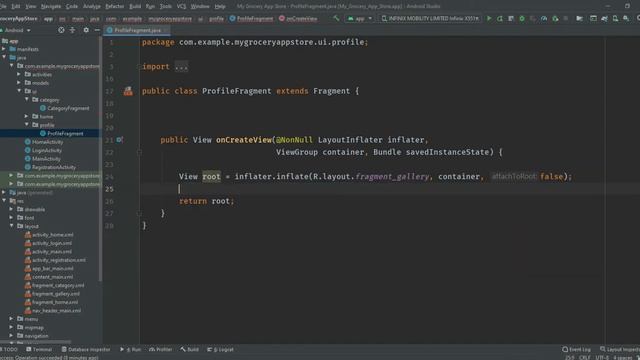Open the Window menu
The image size is (640, 360).
pos(200,6)
